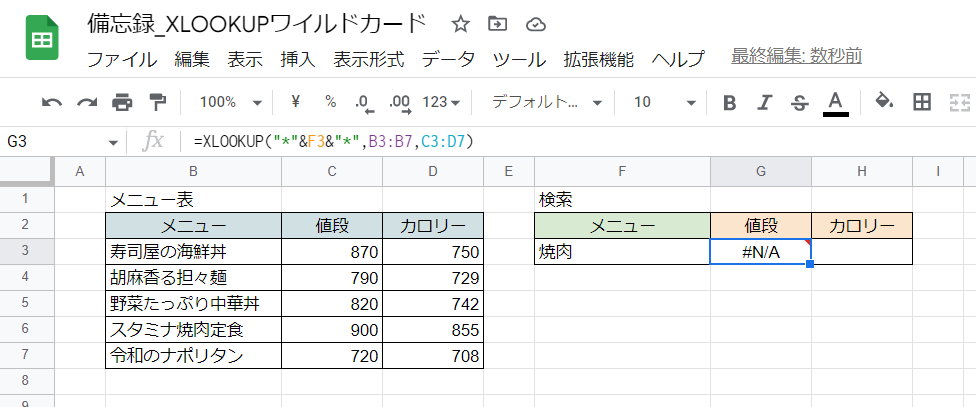Star this spreadsheet document

point(460,24)
